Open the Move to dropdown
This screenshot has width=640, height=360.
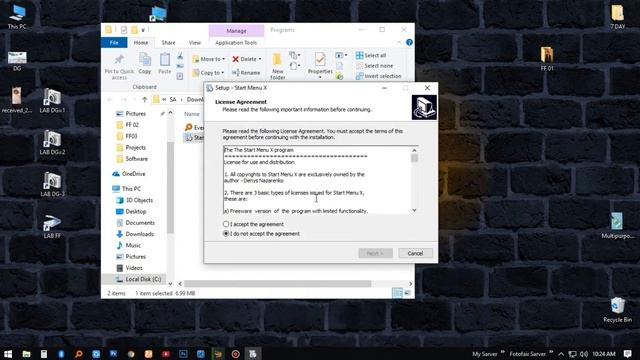pyautogui.click(x=209, y=59)
